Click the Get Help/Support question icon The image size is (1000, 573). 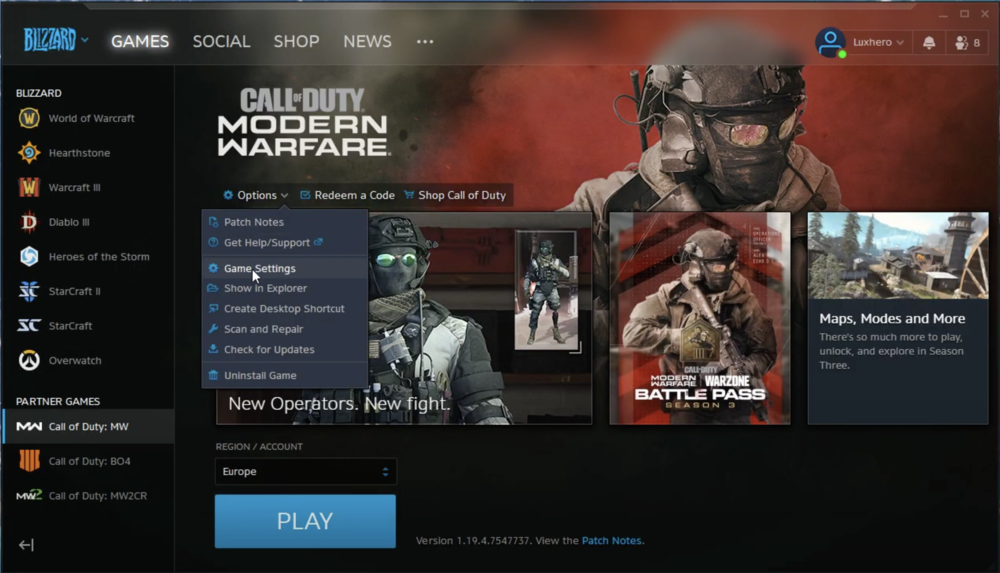click(x=214, y=242)
